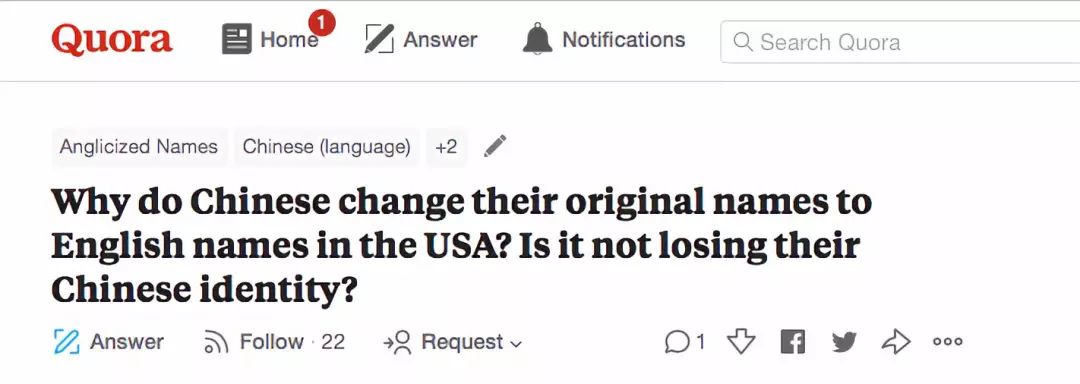
Task: Expand the +2 more topics tag
Action: point(446,147)
